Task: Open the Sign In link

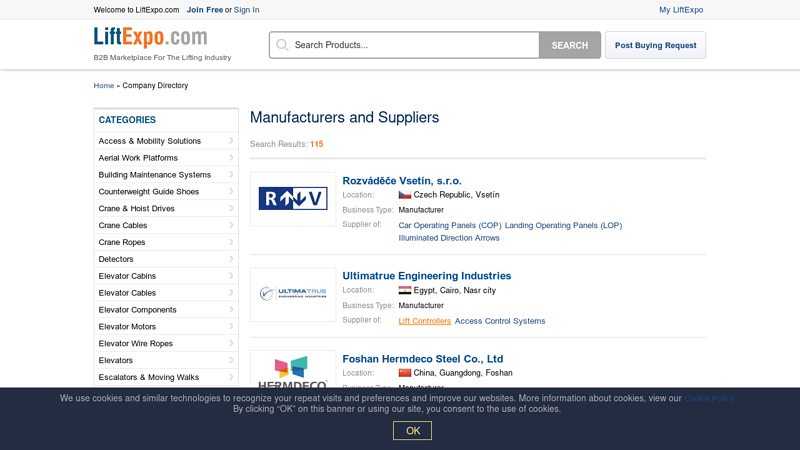Action: (x=246, y=10)
